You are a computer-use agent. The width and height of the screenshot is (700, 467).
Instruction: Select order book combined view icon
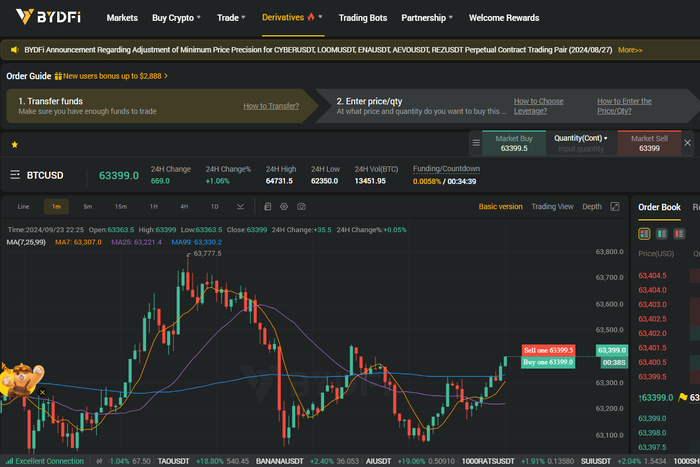coord(644,234)
